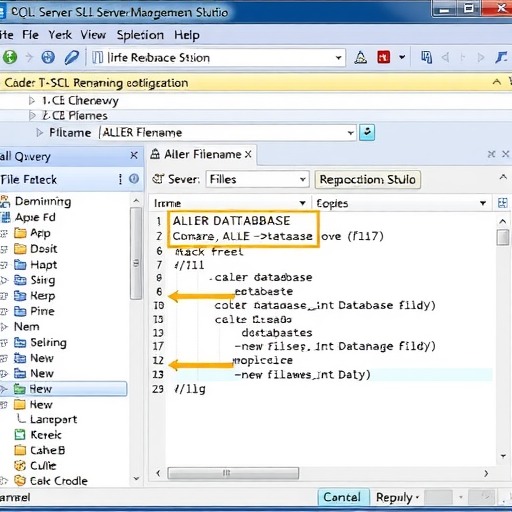This screenshot has width=512, height=512.
Task: Click the 'Sever' connection icon
Action: (x=157, y=179)
